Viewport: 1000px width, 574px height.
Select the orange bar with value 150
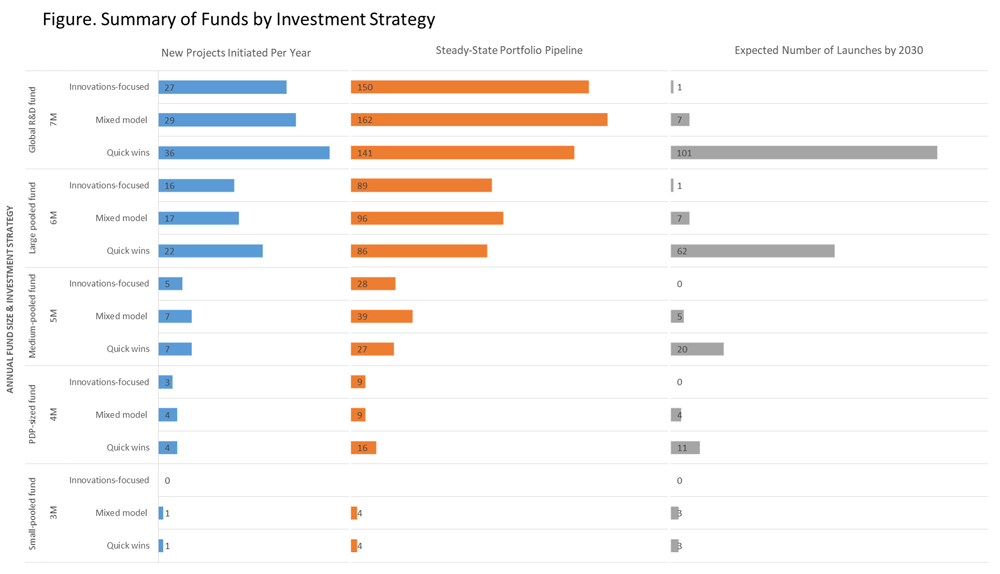[x=470, y=87]
